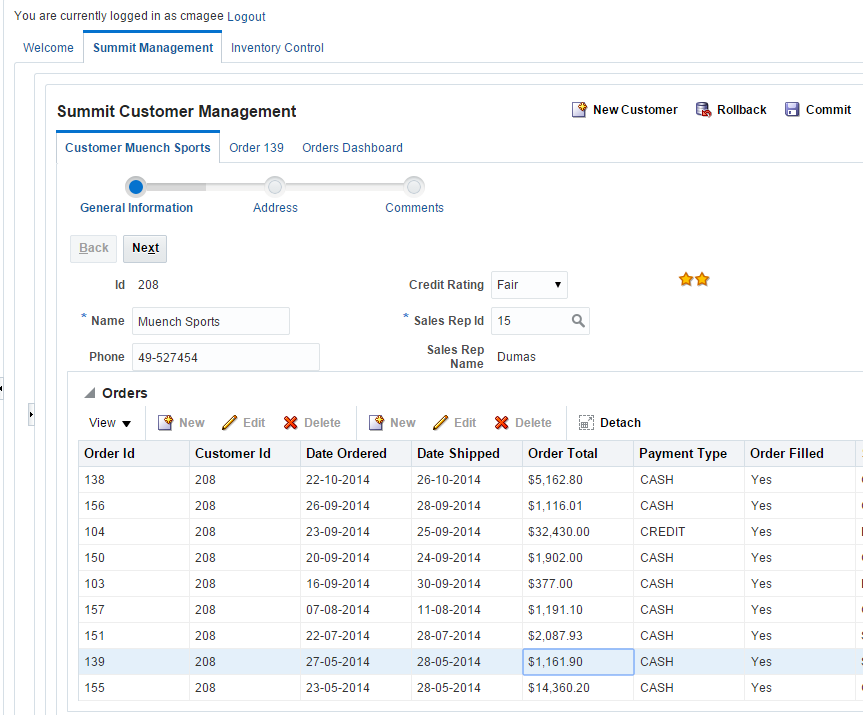This screenshot has width=863, height=715.
Task: Sort by Order Total column header
Action: [562, 454]
